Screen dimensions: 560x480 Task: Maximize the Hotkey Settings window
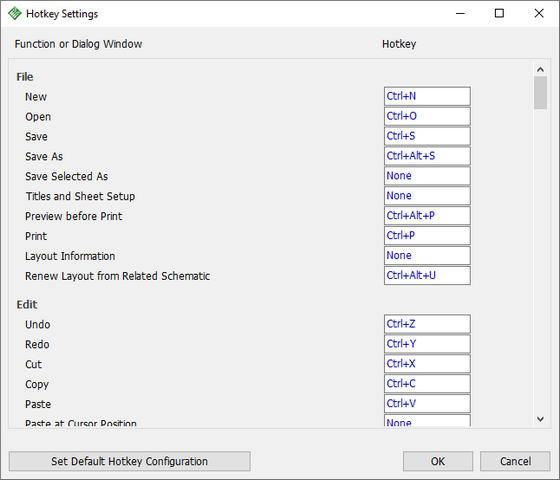pos(499,14)
